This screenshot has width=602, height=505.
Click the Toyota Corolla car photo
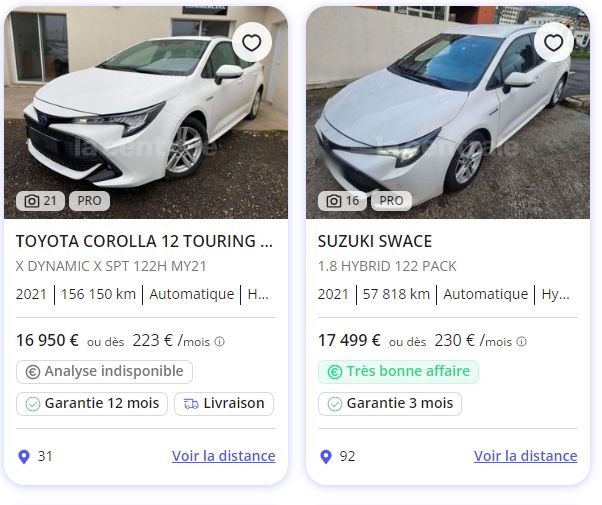point(145,110)
